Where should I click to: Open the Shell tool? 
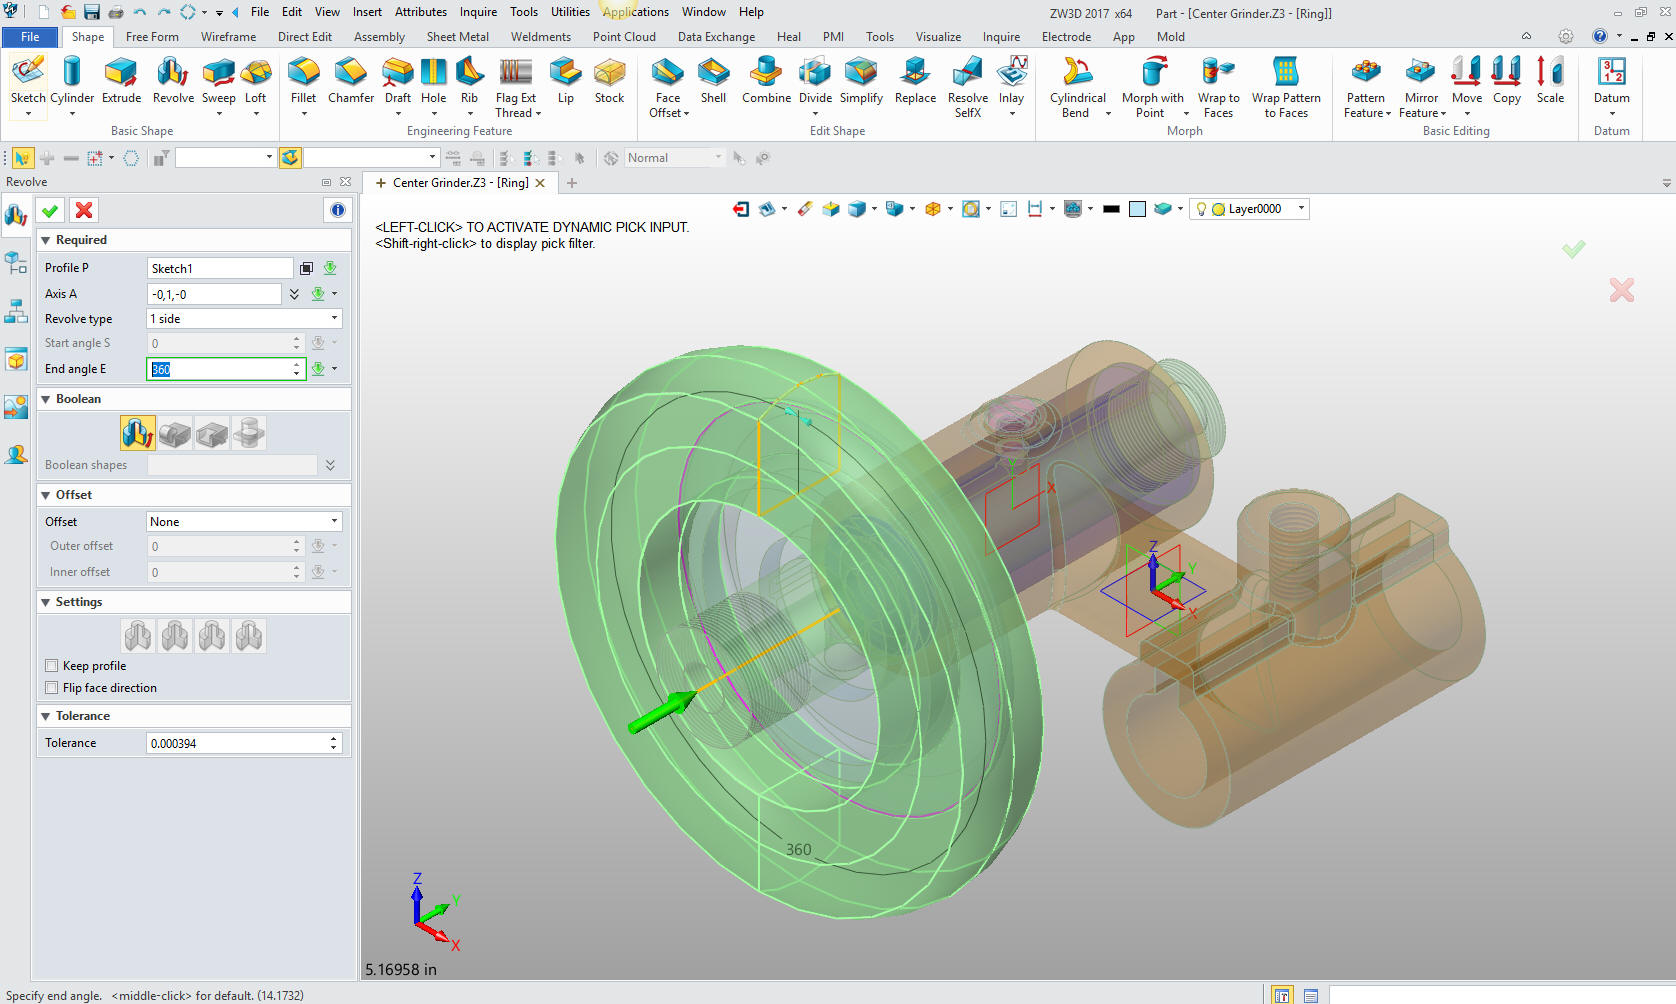pos(713,80)
